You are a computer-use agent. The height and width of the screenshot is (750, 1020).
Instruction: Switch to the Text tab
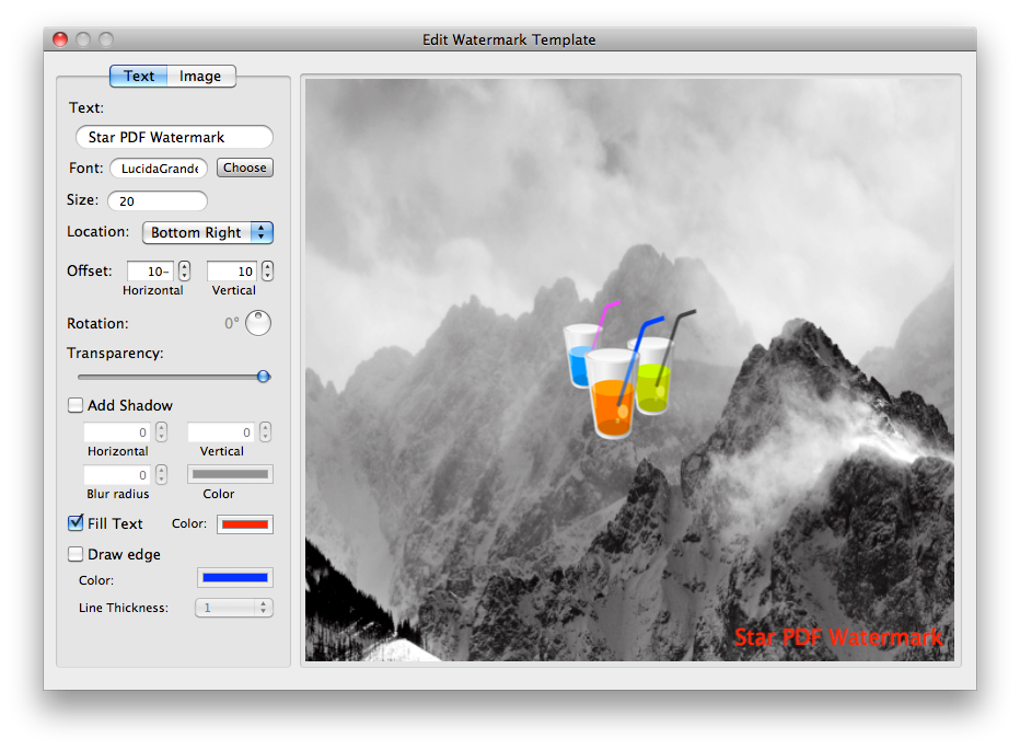pyautogui.click(x=139, y=75)
